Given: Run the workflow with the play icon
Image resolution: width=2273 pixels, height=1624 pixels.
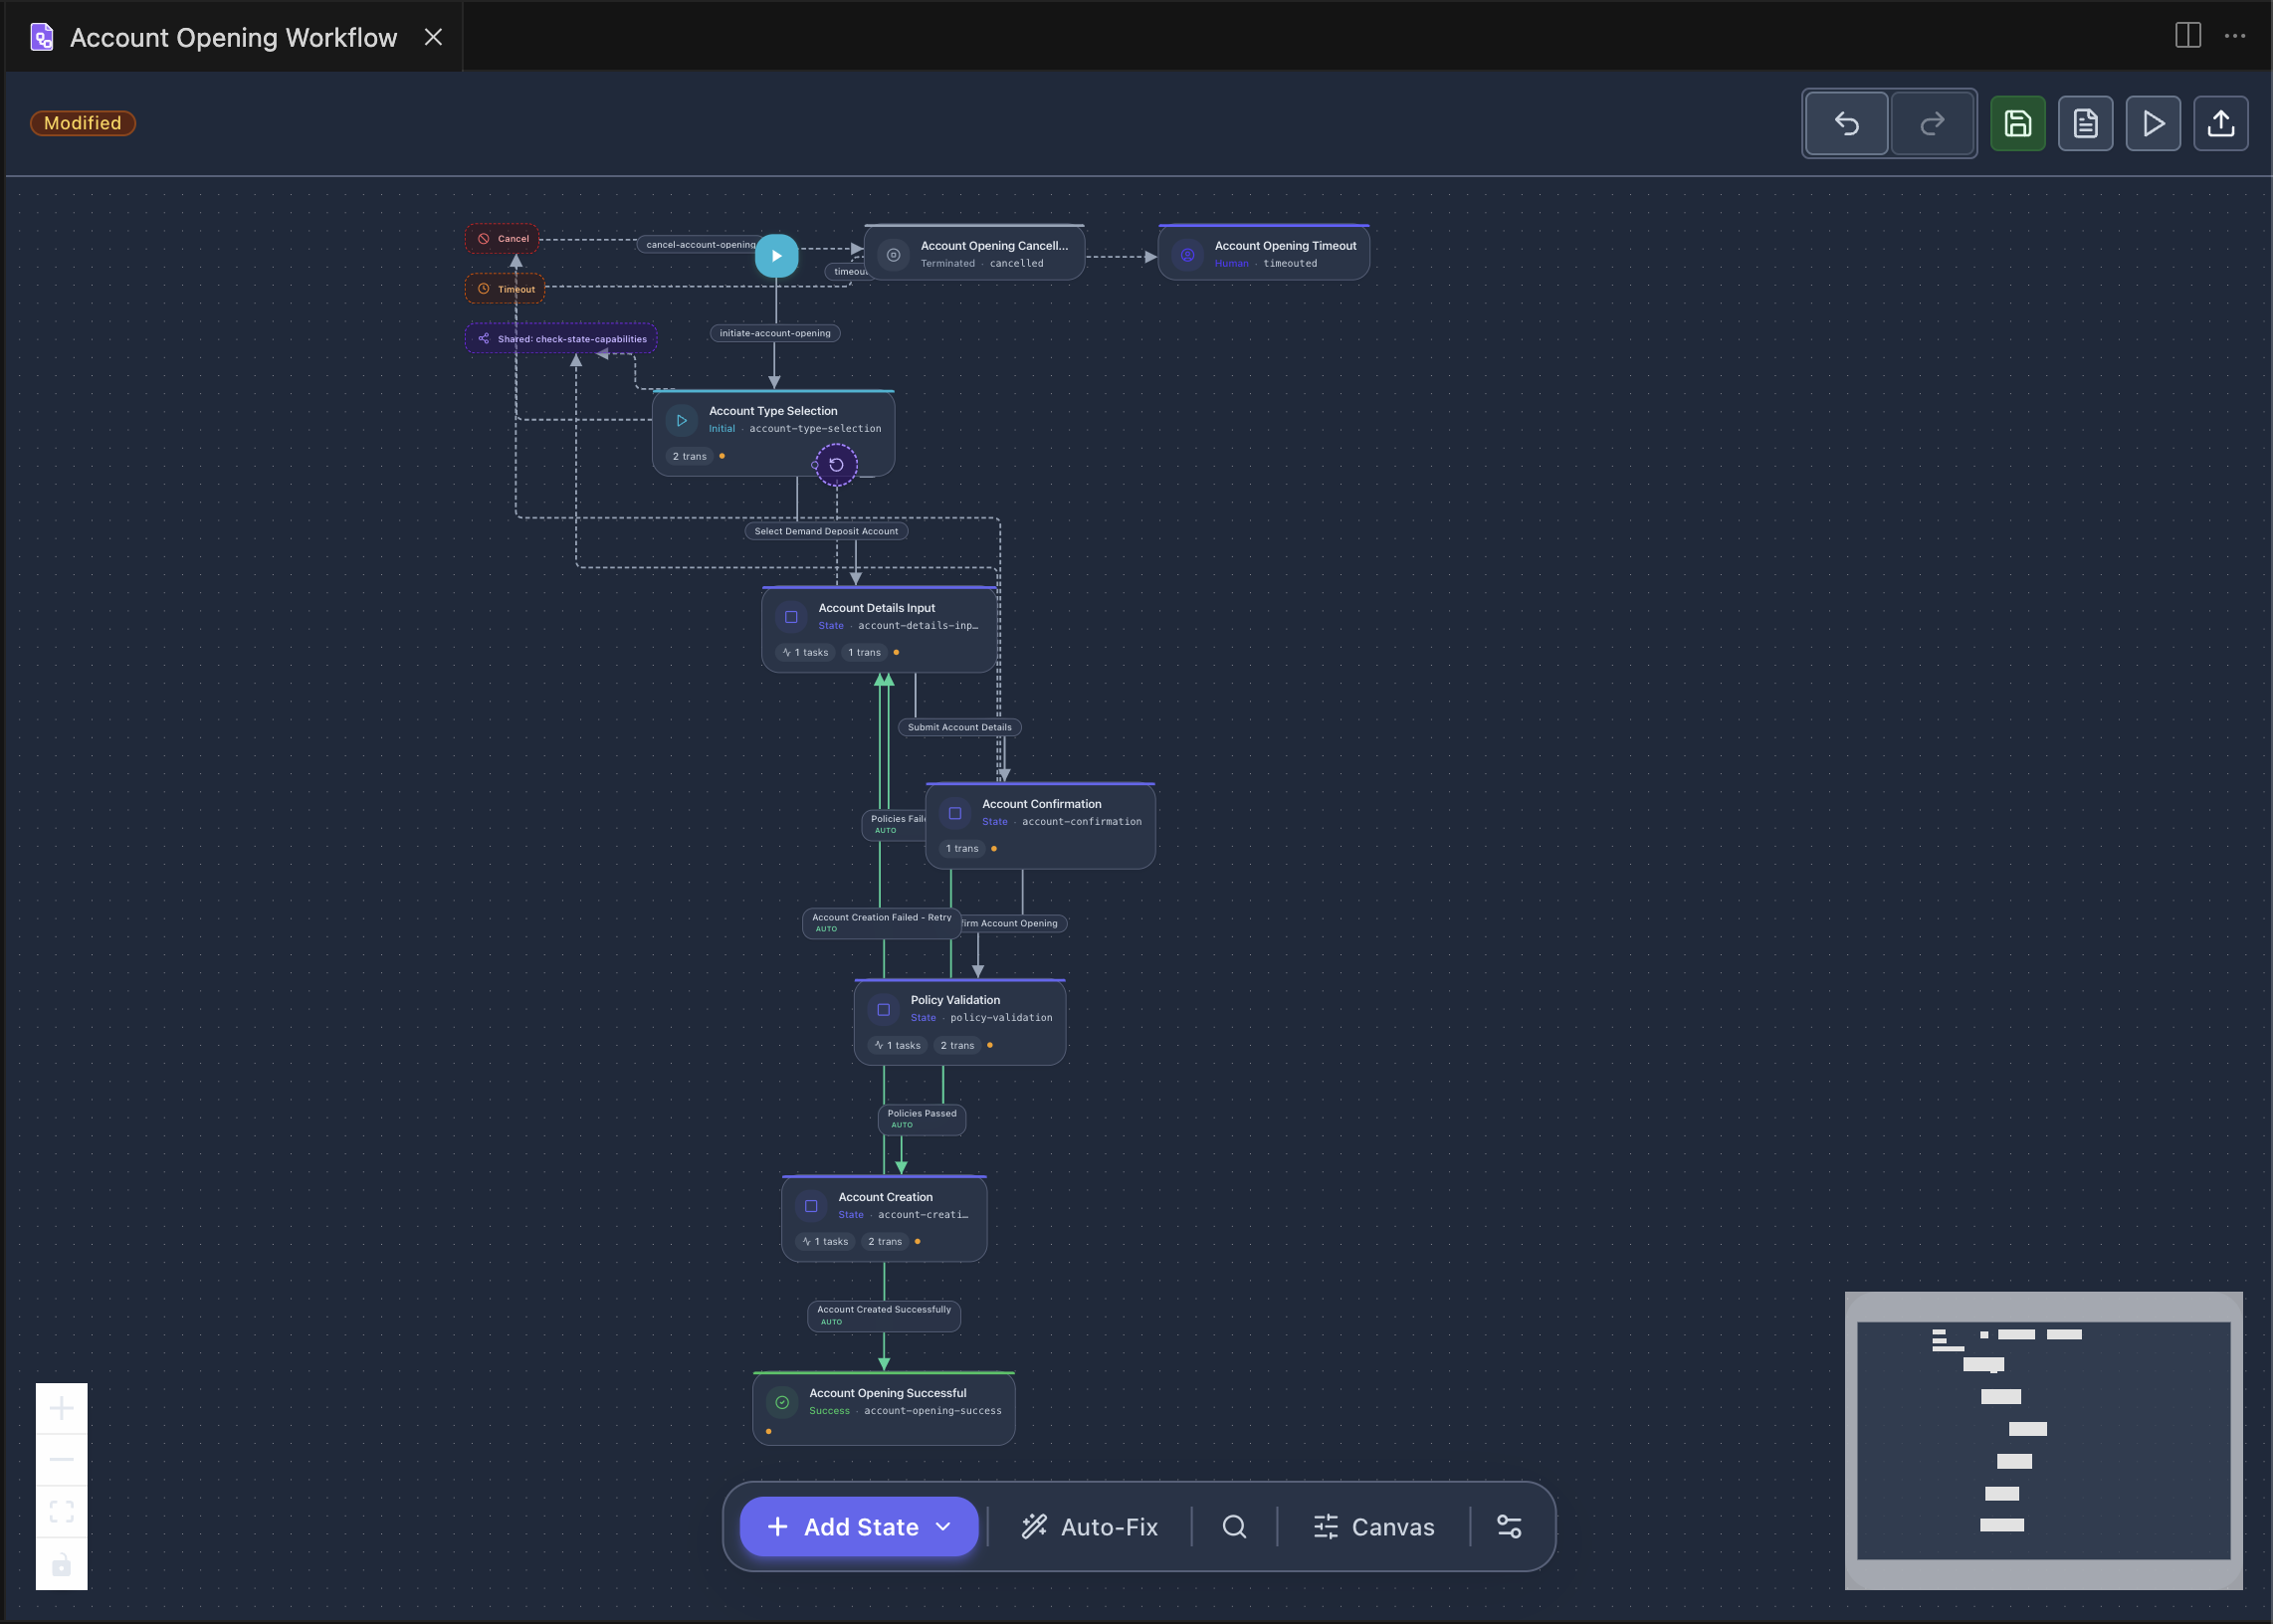Looking at the screenshot, I should [x=2153, y=124].
